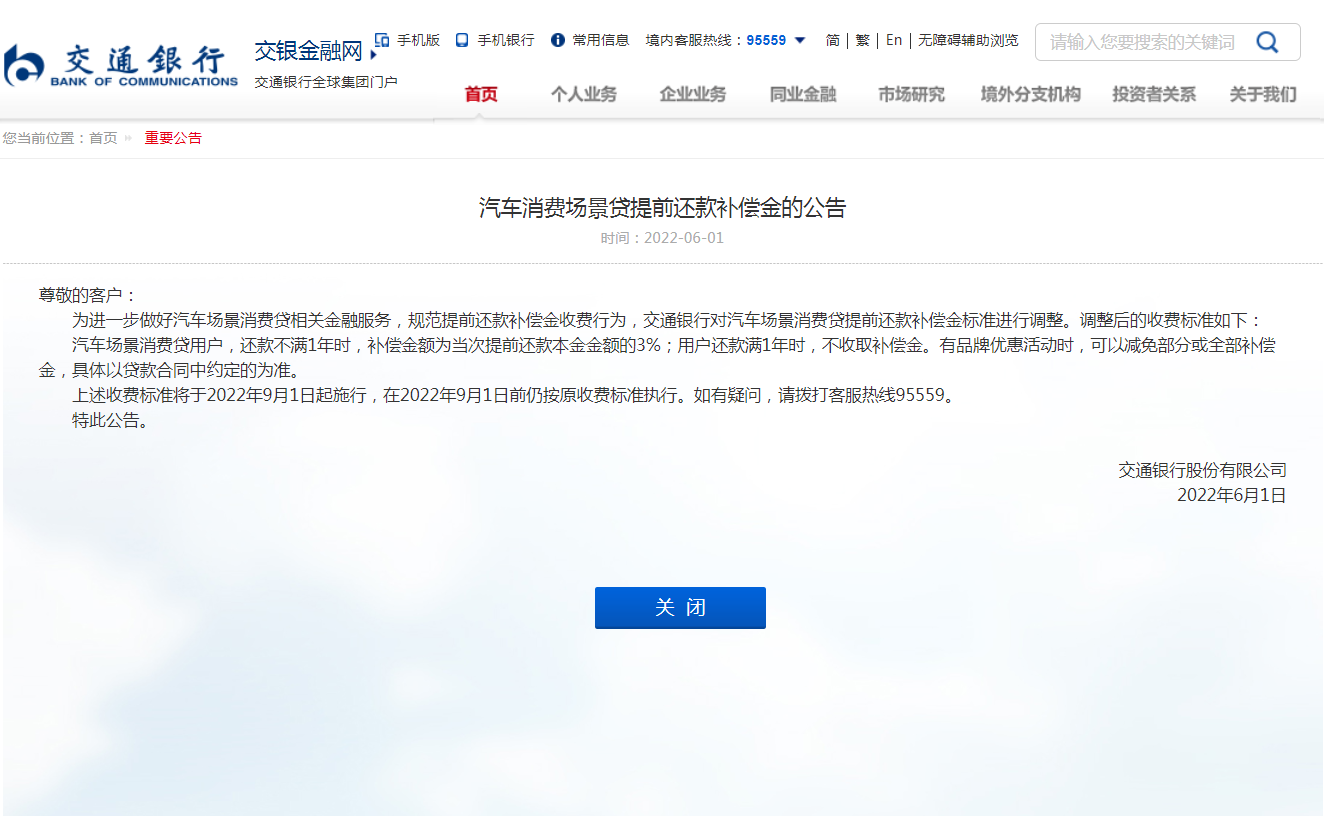The image size is (1324, 816).
Task: Click the 交银金融网 title text
Action: 308,52
